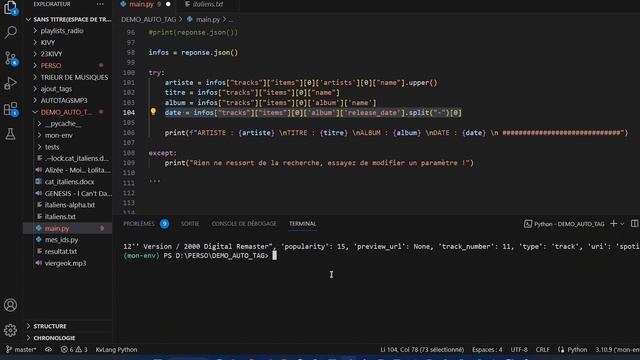This screenshot has height=360, width=640.
Task: Click into the terminal prompt line
Action: 274,256
